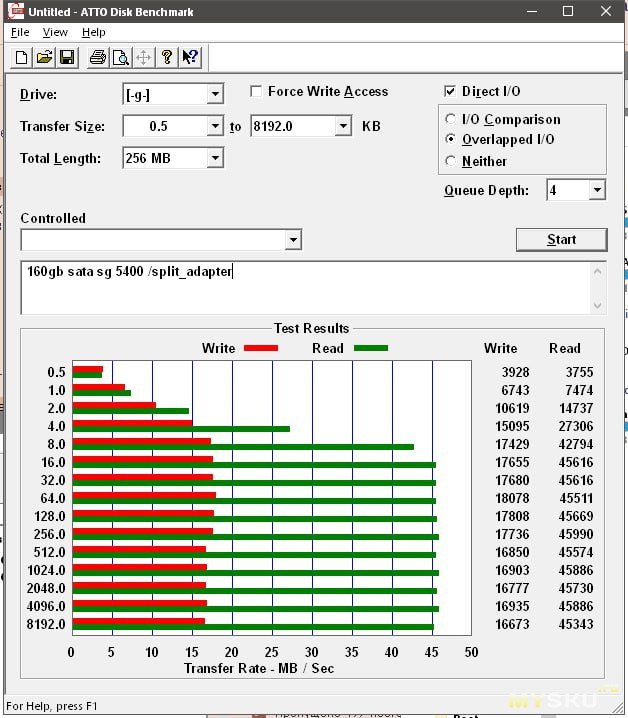Activate the context help pointer icon
The height and width of the screenshot is (718, 628).
[x=190, y=57]
